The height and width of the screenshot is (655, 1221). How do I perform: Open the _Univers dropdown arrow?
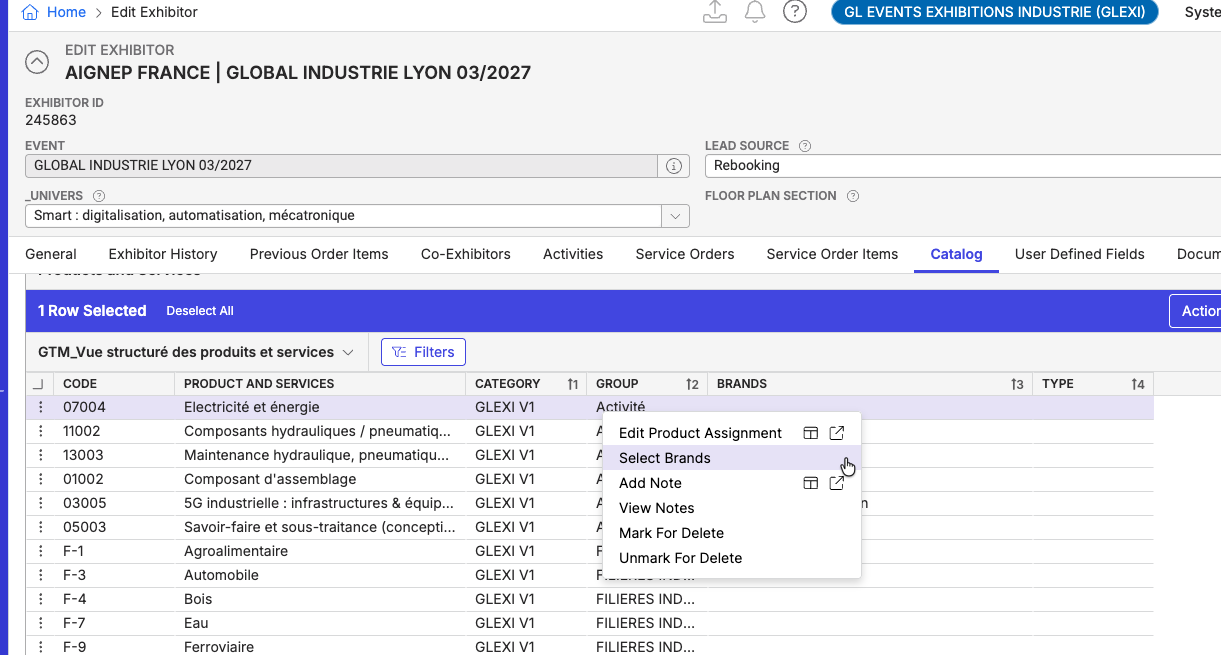click(x=675, y=216)
